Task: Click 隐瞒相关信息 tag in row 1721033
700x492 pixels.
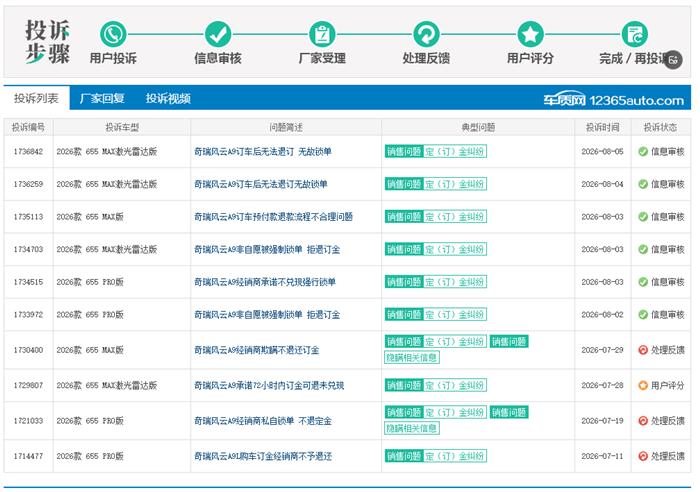Action: pyautogui.click(x=412, y=428)
